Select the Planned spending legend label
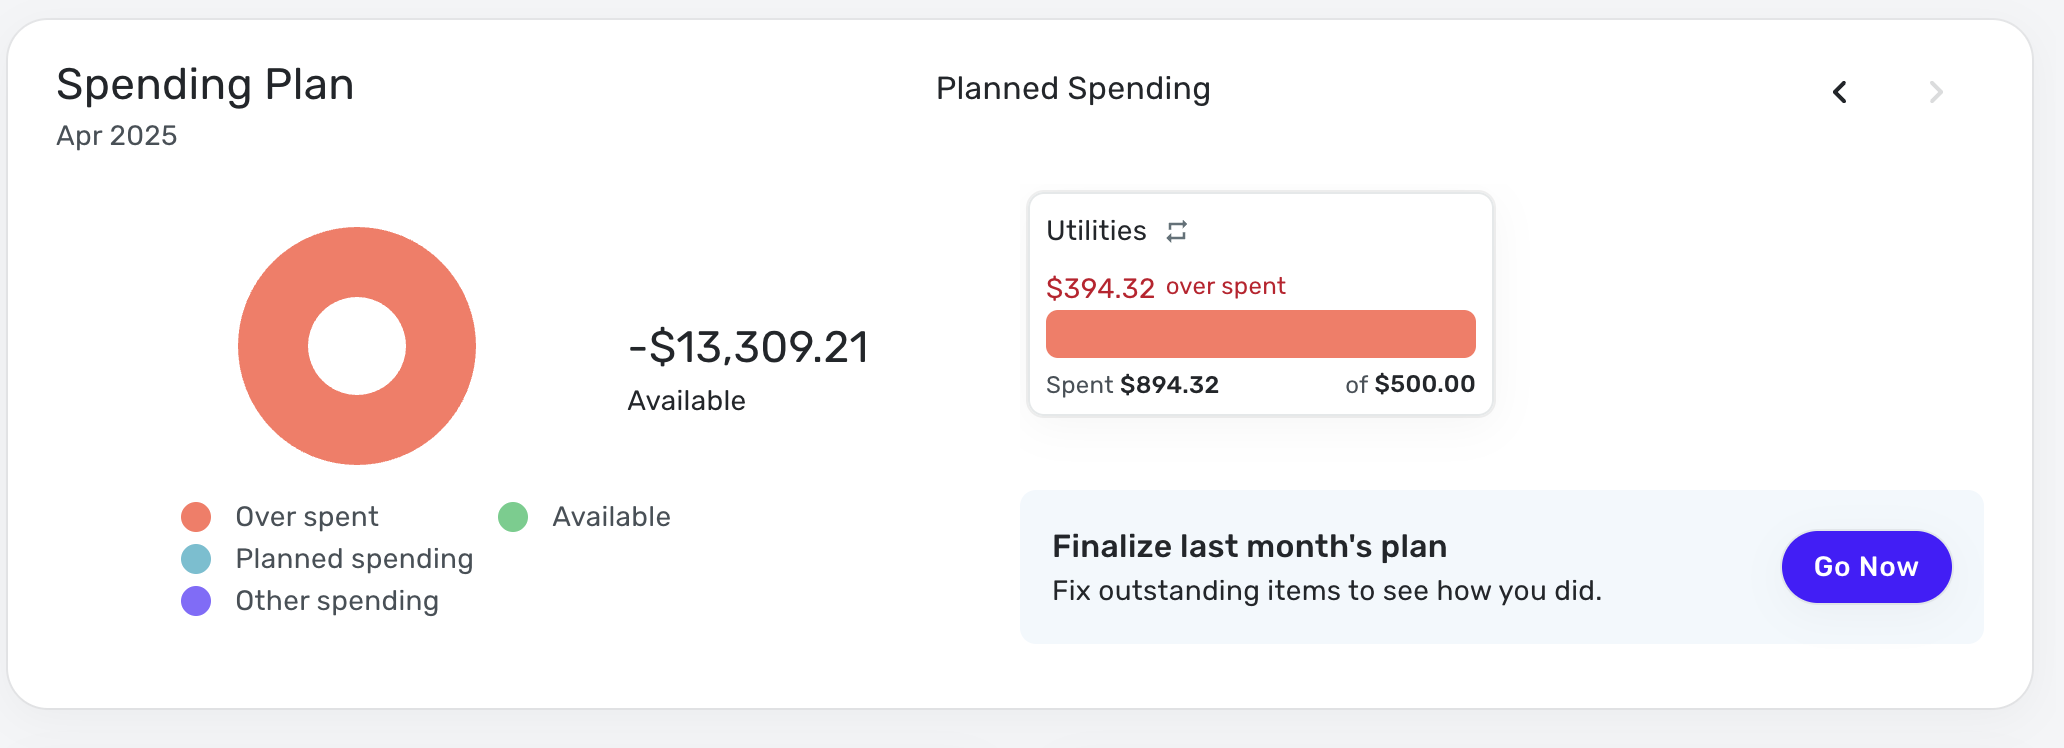Image resolution: width=2064 pixels, height=748 pixels. (x=354, y=559)
